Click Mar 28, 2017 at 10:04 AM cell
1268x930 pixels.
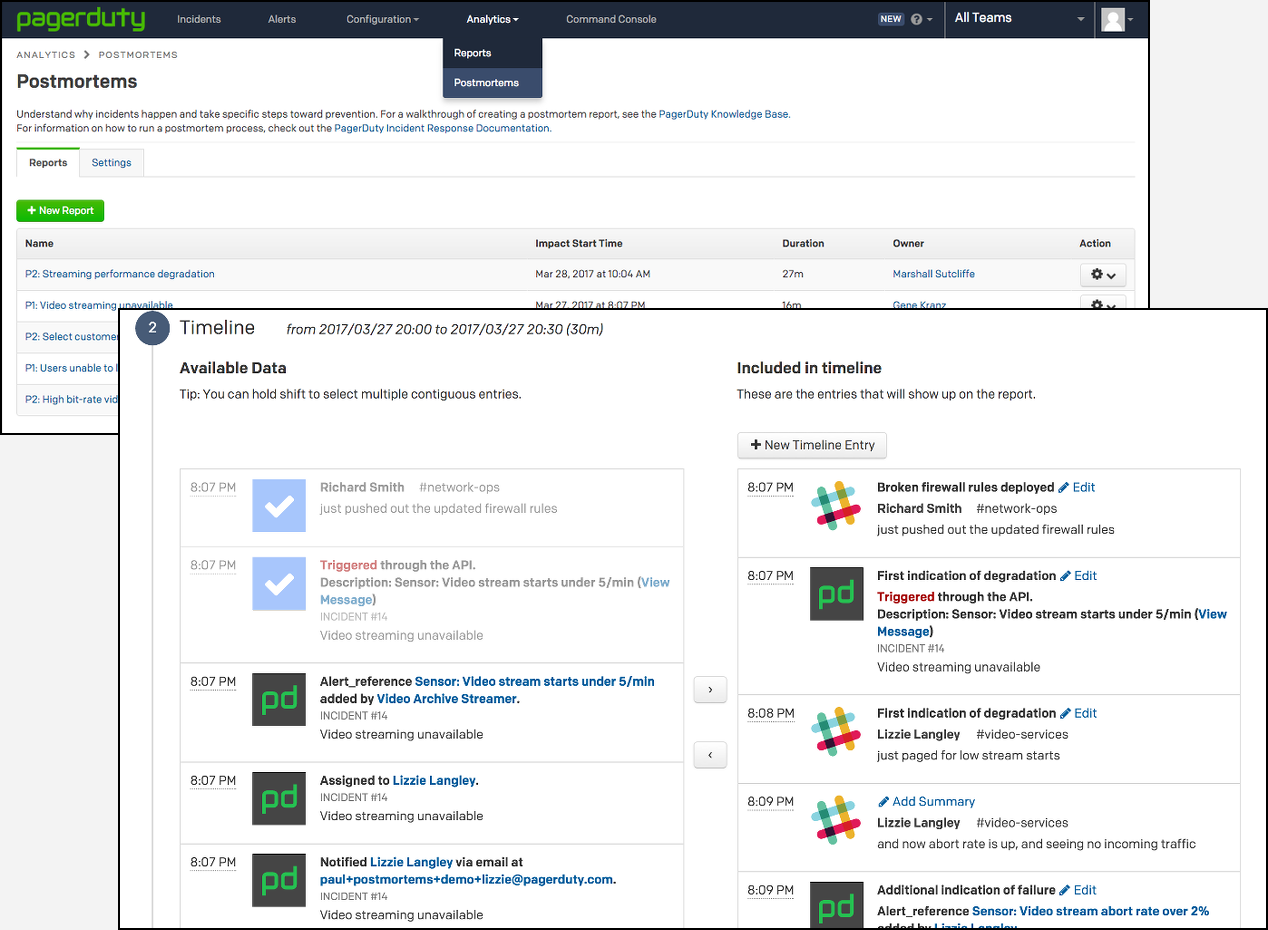[x=593, y=274]
